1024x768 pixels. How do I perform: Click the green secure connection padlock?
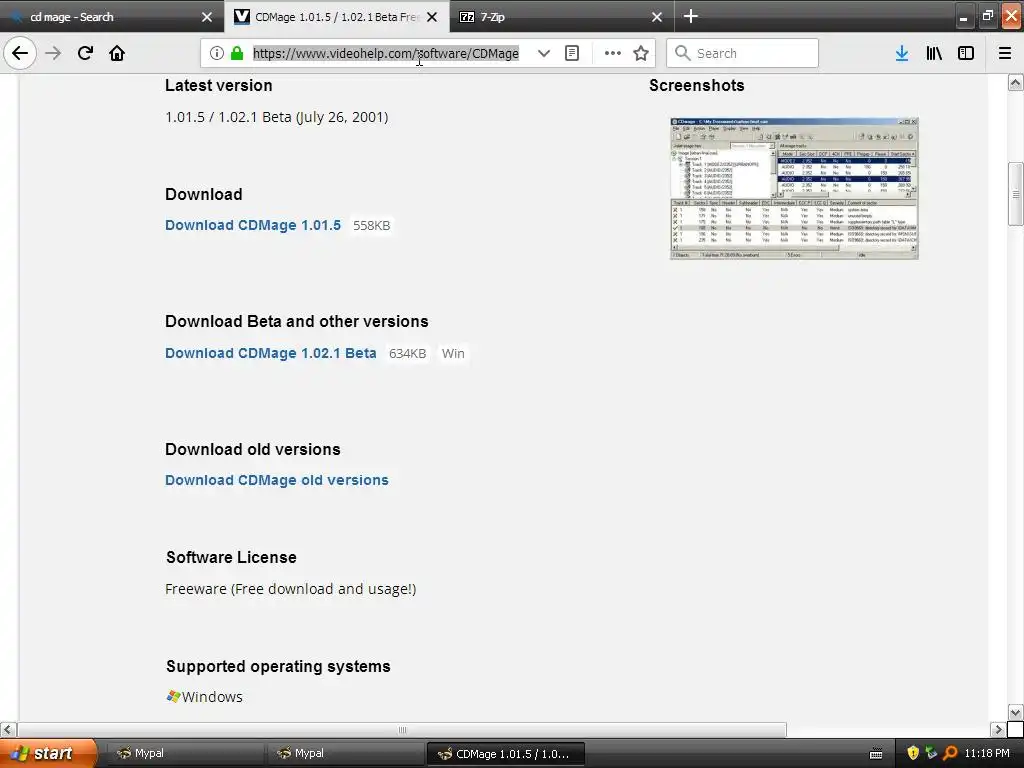(237, 53)
